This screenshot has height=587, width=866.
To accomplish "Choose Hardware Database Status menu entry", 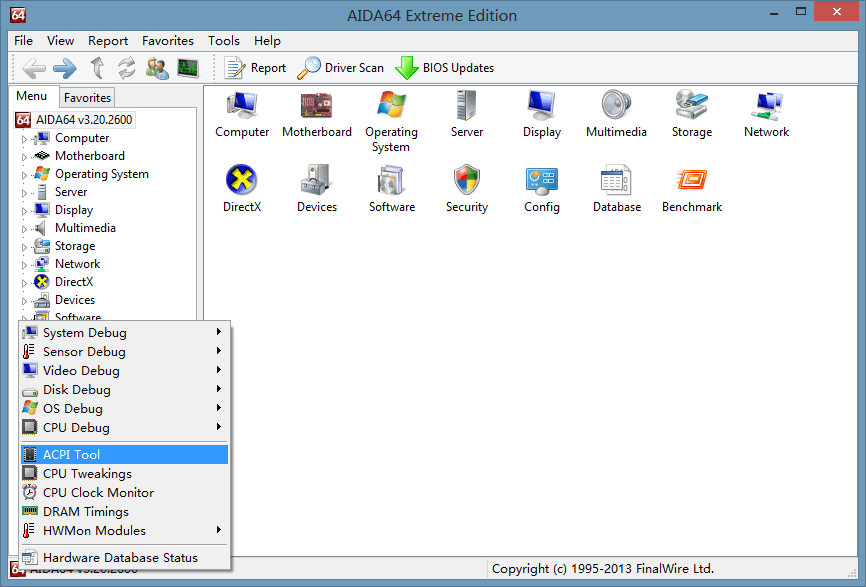I will (x=124, y=558).
